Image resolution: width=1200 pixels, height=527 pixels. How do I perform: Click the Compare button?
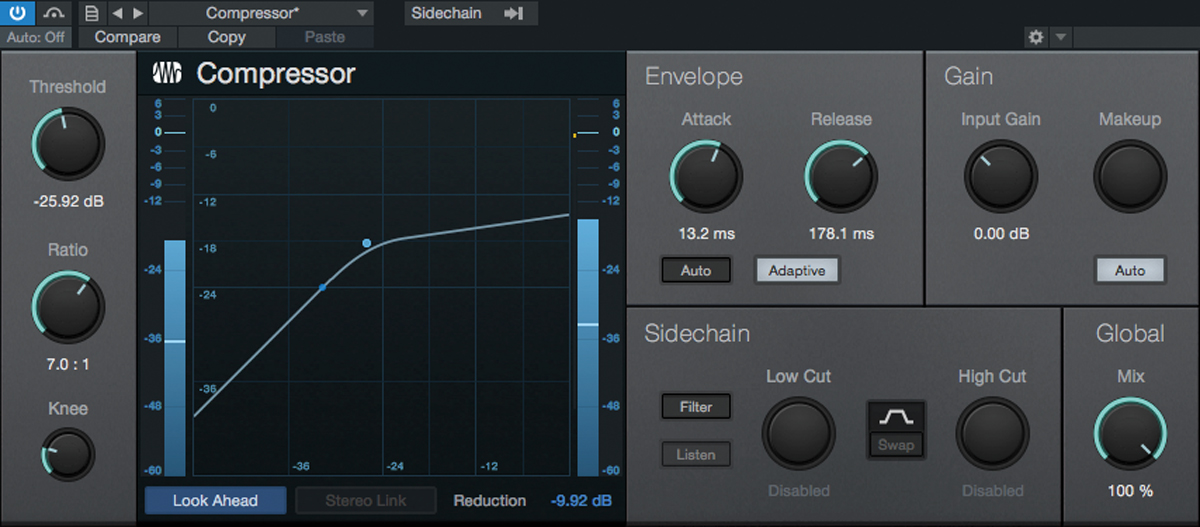coord(127,37)
